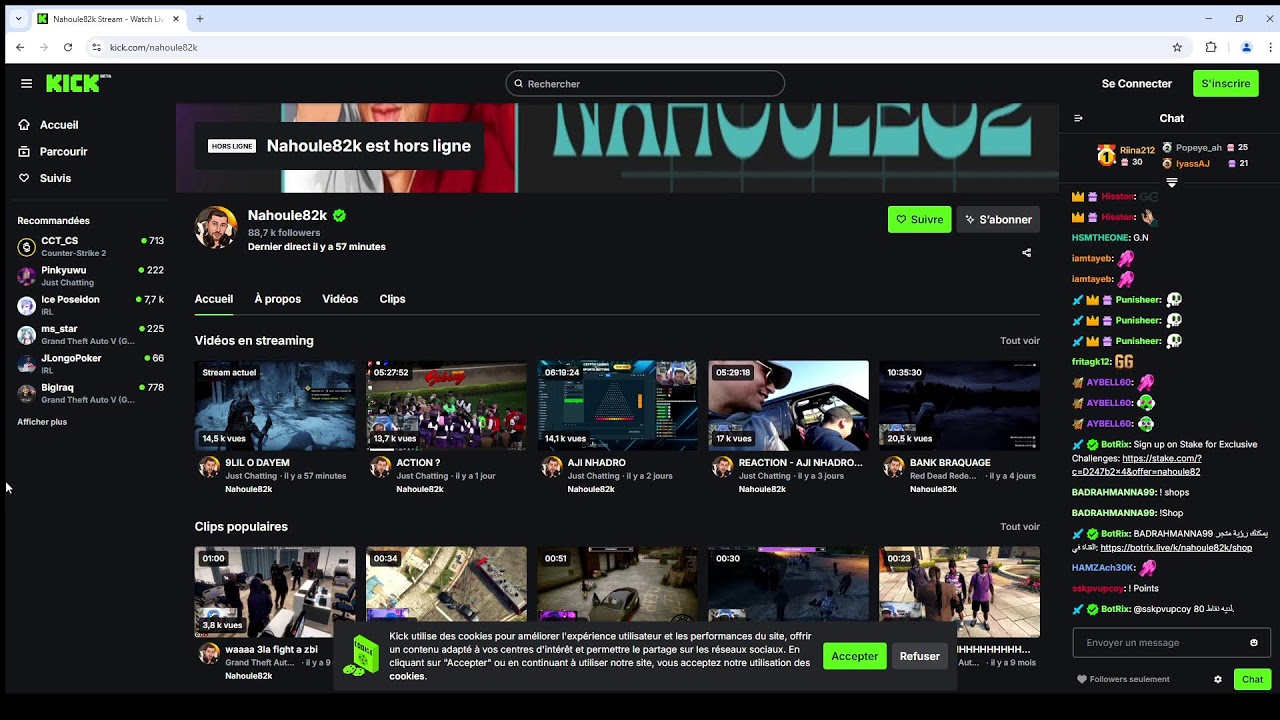Open the botrix.live shop link in chat
The image size is (1280, 720).
pyautogui.click(x=1176, y=548)
